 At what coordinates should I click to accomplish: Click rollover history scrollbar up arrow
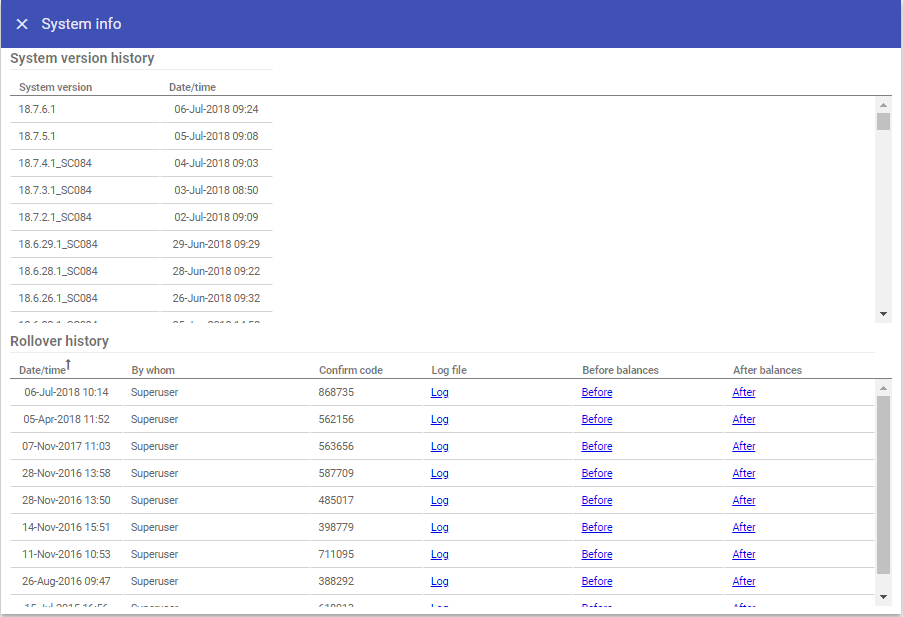pyautogui.click(x=883, y=388)
